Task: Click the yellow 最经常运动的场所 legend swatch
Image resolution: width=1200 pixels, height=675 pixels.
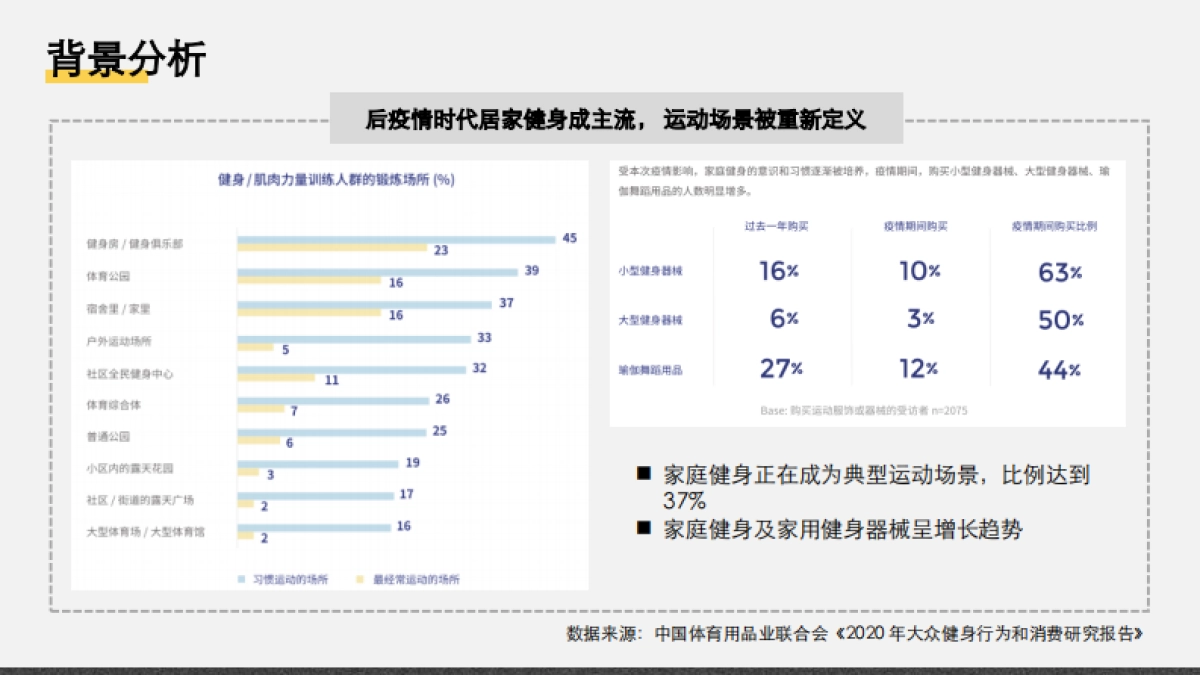Action: 362,579
